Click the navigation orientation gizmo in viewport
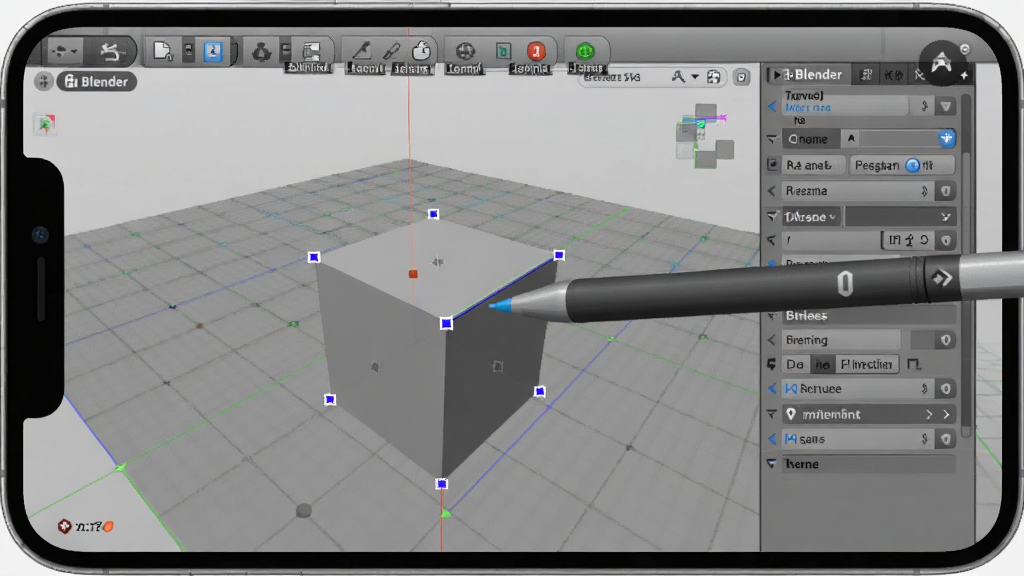The image size is (1024, 576). pyautogui.click(x=704, y=136)
